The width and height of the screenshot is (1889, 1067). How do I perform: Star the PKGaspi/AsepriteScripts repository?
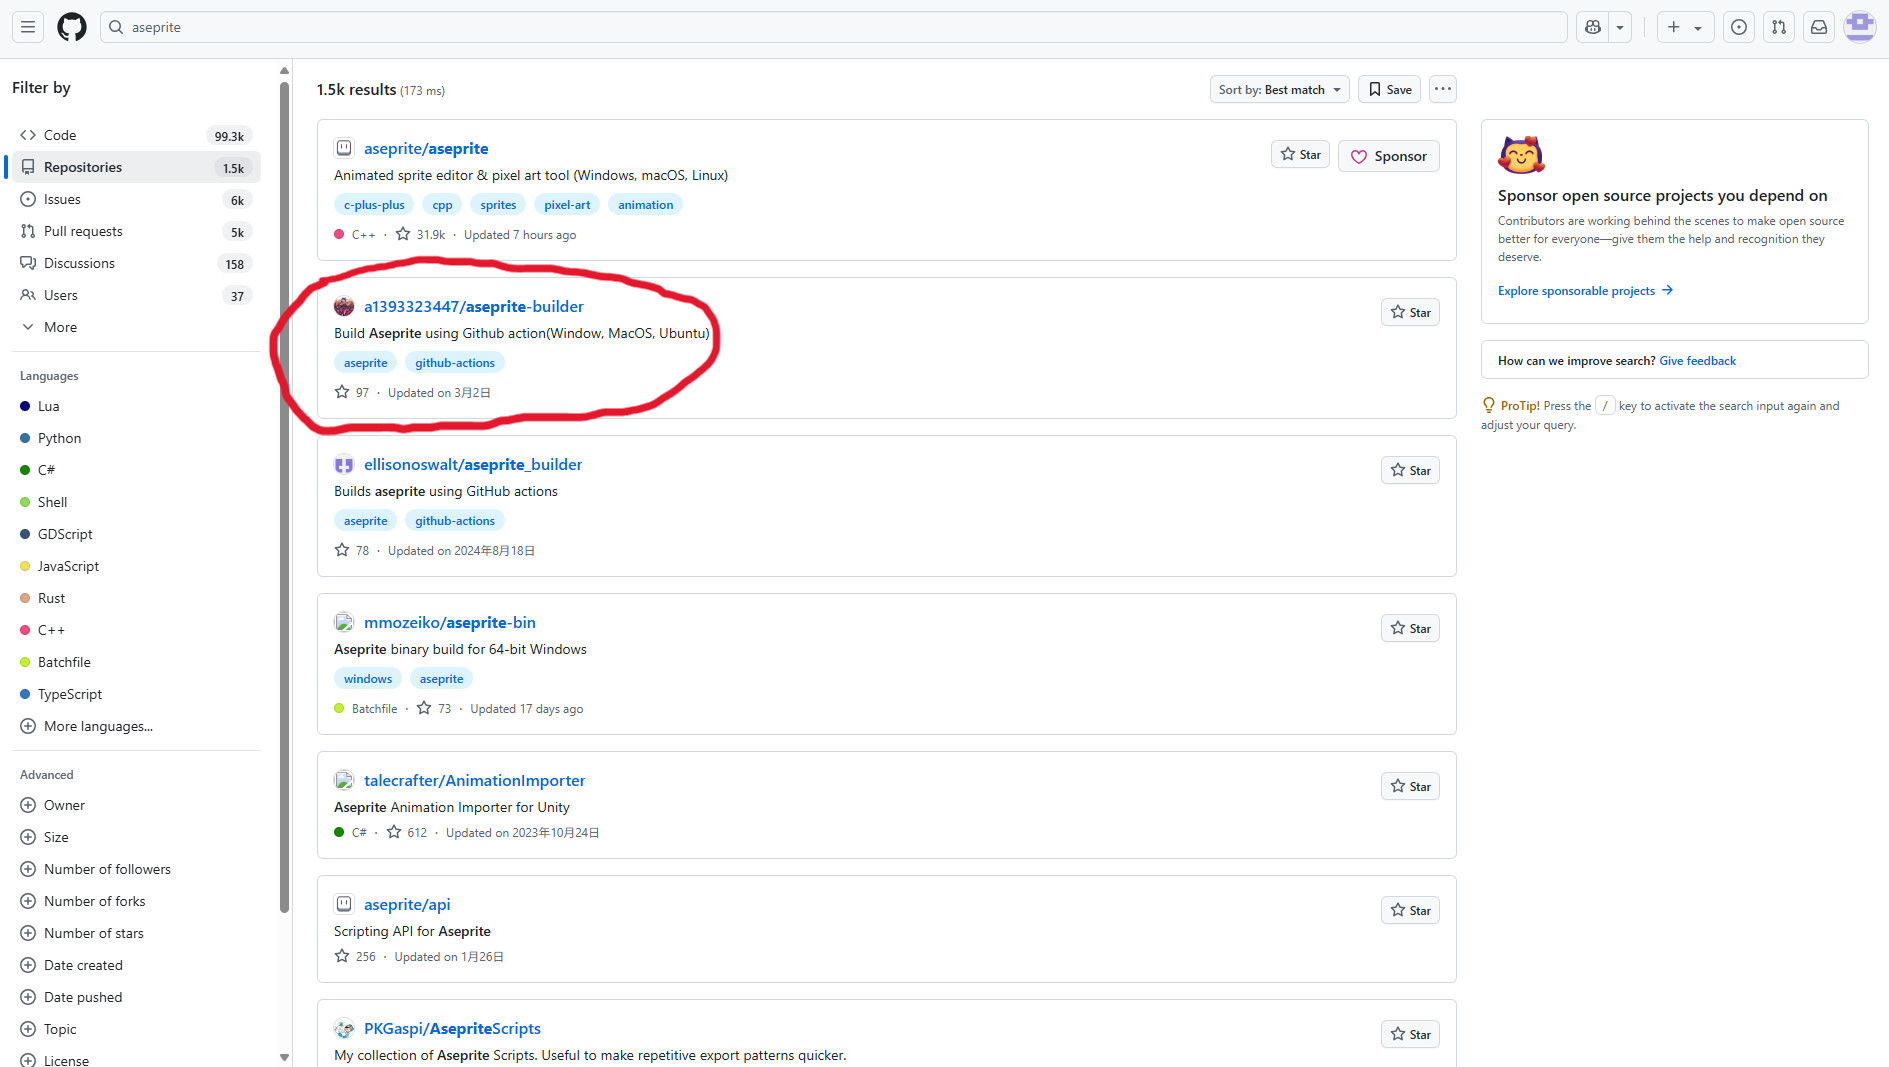point(1410,1034)
